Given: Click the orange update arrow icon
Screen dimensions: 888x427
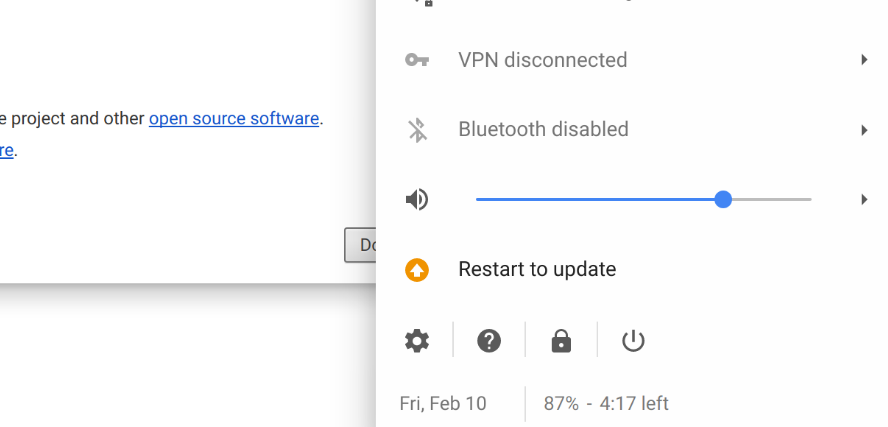Looking at the screenshot, I should click(x=417, y=270).
